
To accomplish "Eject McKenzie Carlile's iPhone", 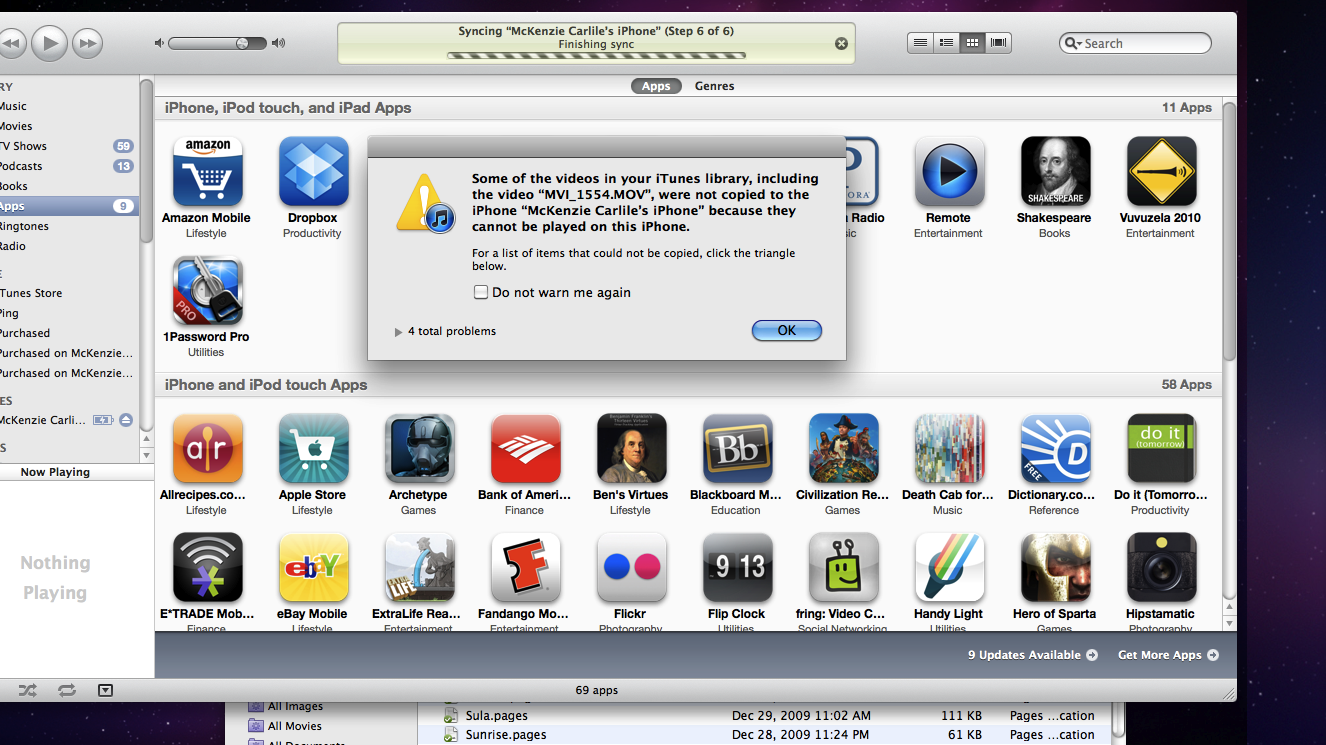I will click(126, 420).
